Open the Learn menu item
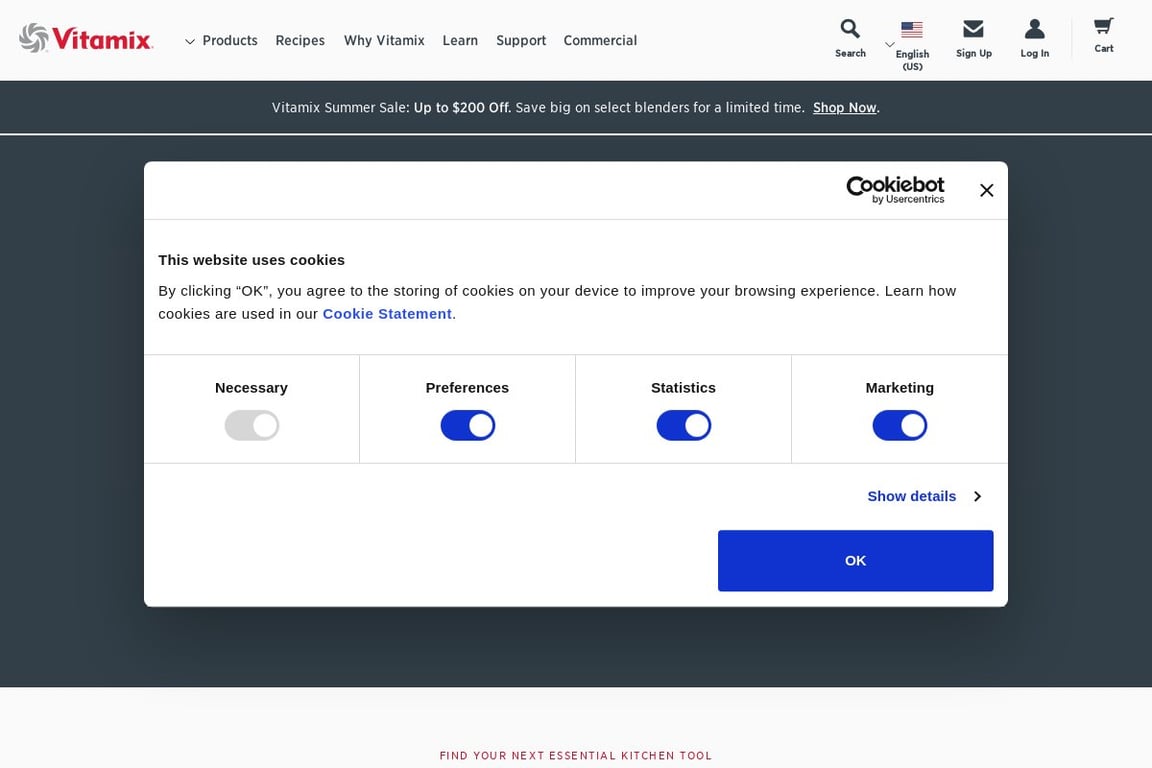The width and height of the screenshot is (1152, 768). [460, 40]
